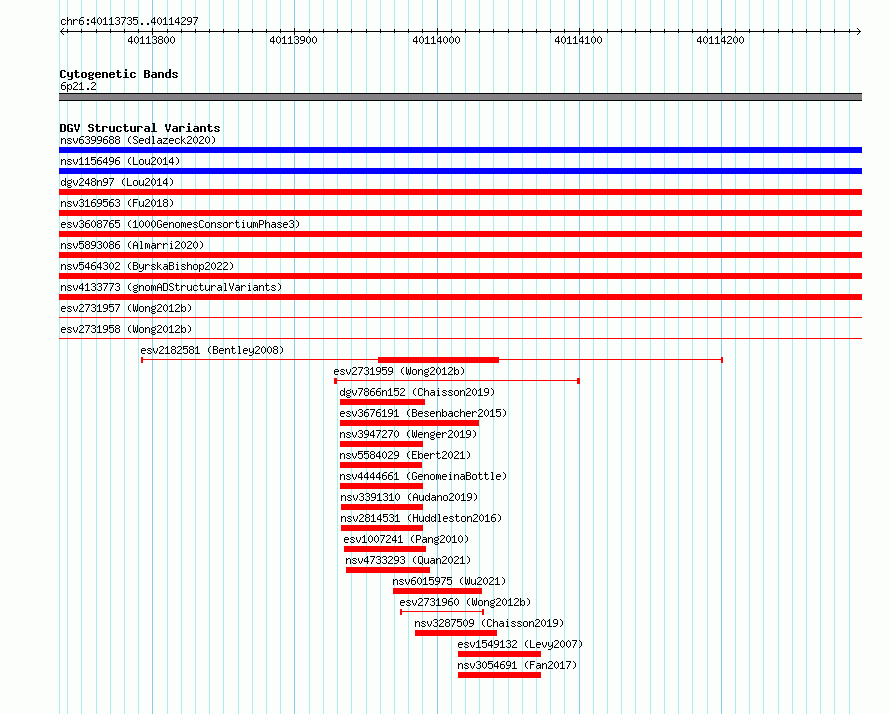Click the gray 6p21.2 cytogenetic band bar

coord(460,97)
